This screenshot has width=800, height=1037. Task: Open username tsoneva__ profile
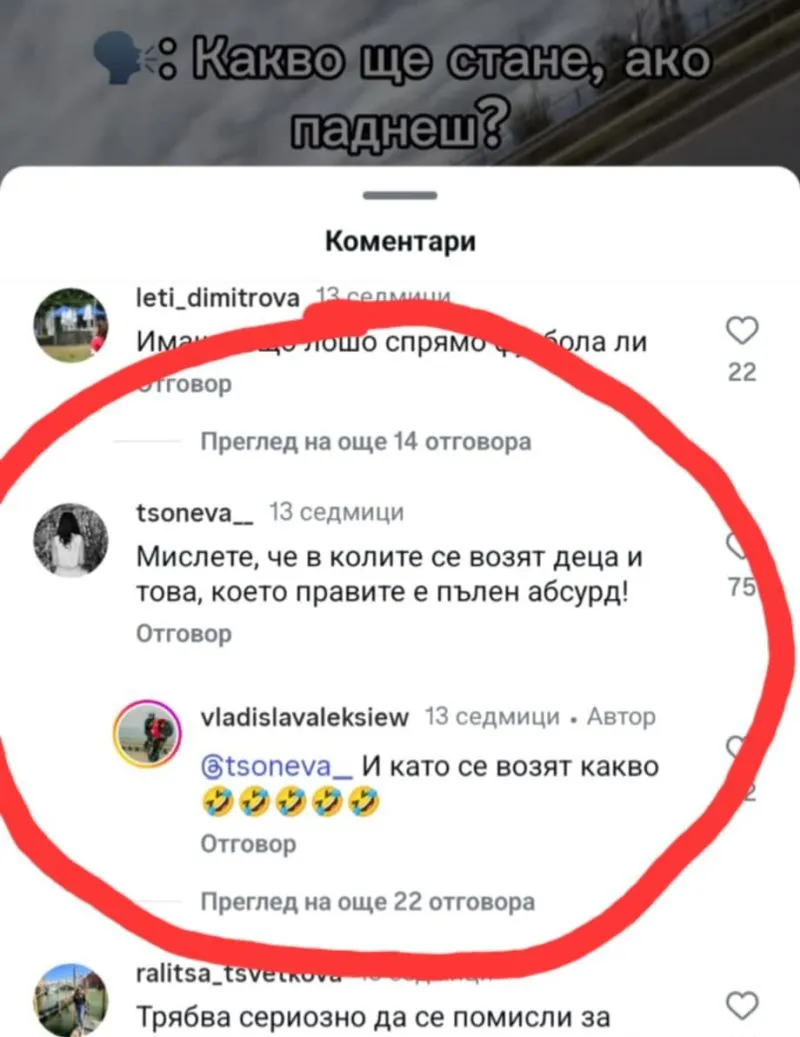pyautogui.click(x=194, y=513)
